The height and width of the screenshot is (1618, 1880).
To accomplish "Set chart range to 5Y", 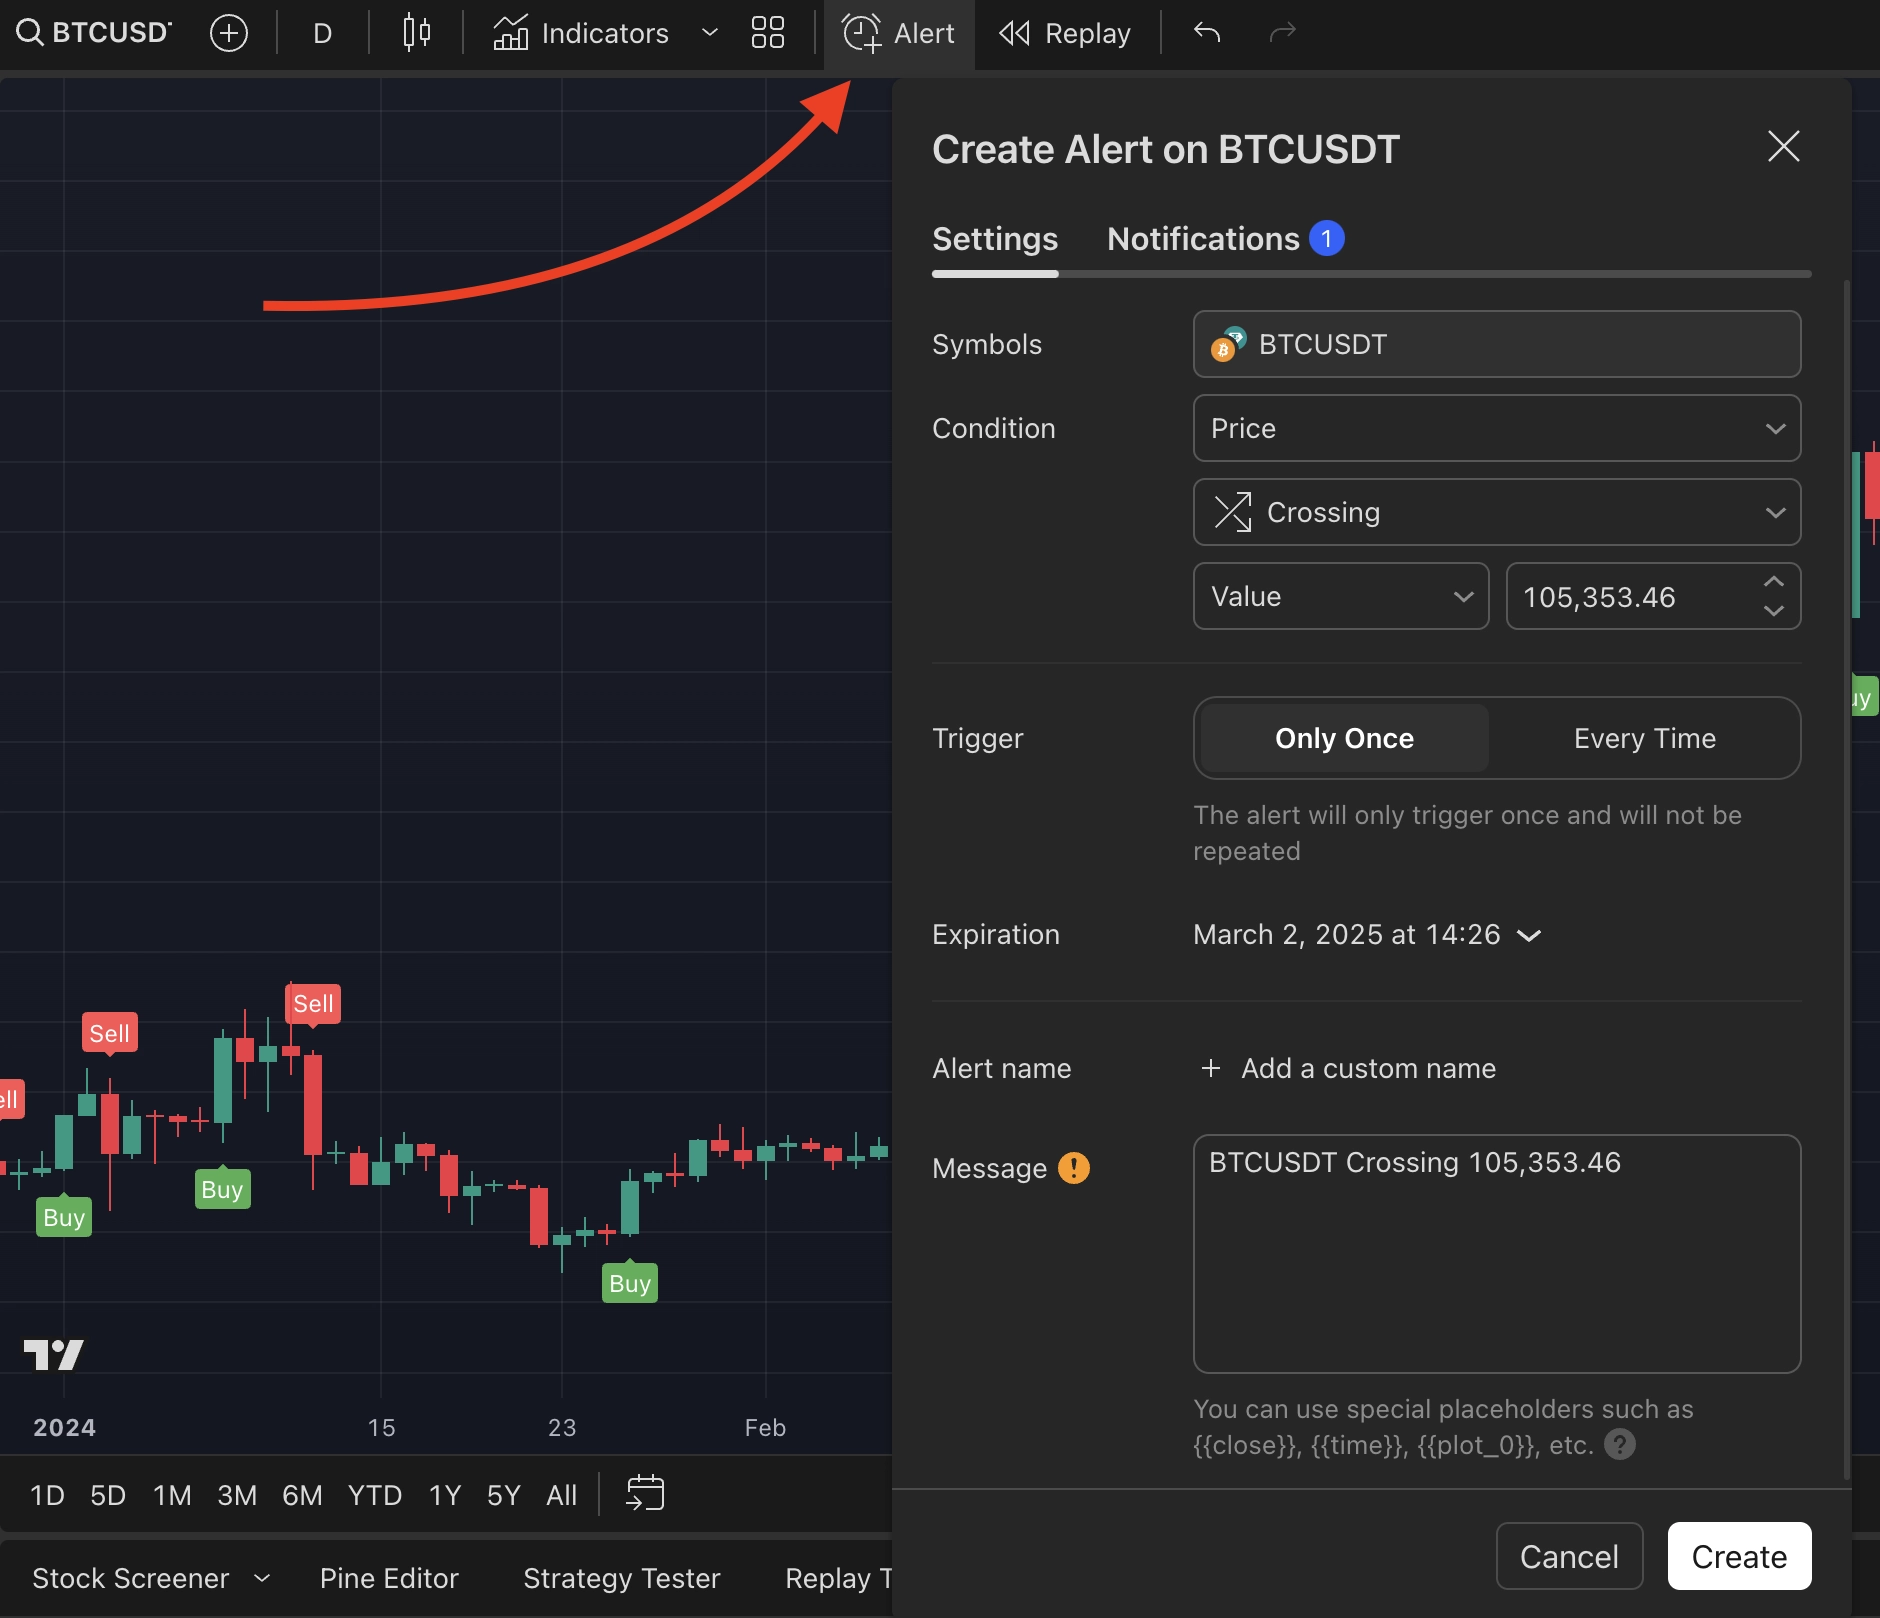I will coord(504,1495).
